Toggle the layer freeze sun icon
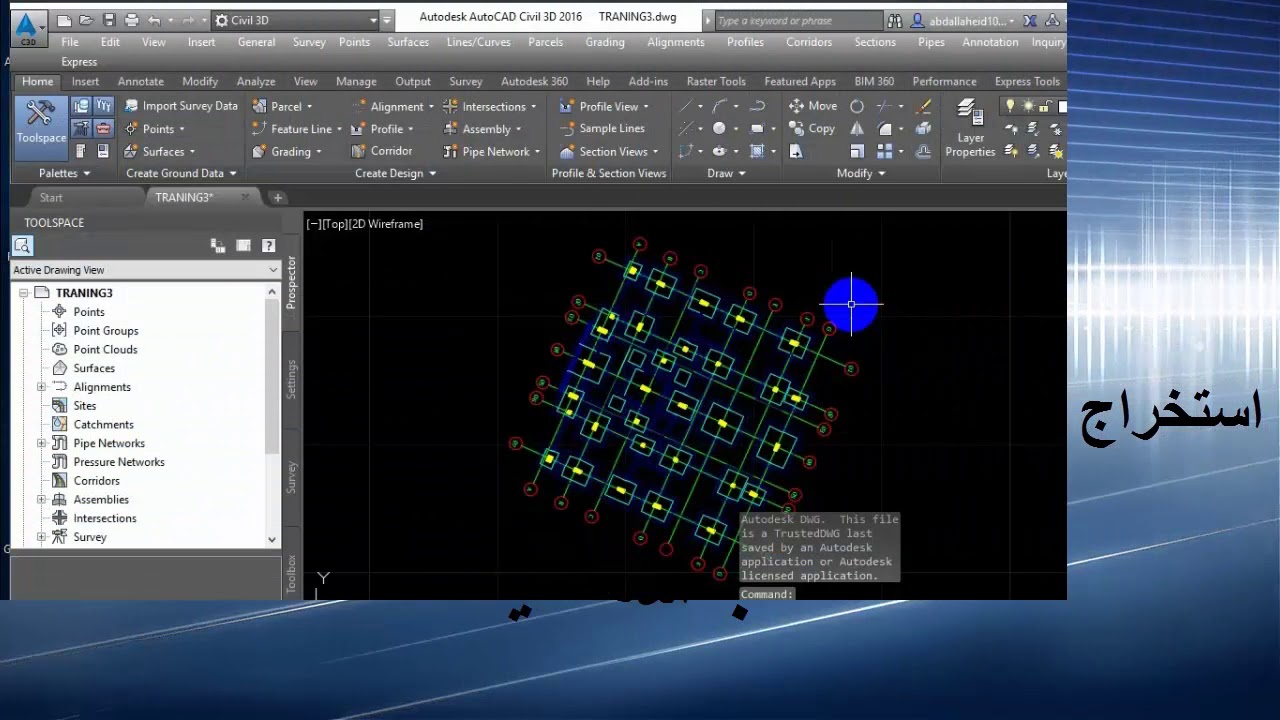The width and height of the screenshot is (1280, 720). [1028, 106]
